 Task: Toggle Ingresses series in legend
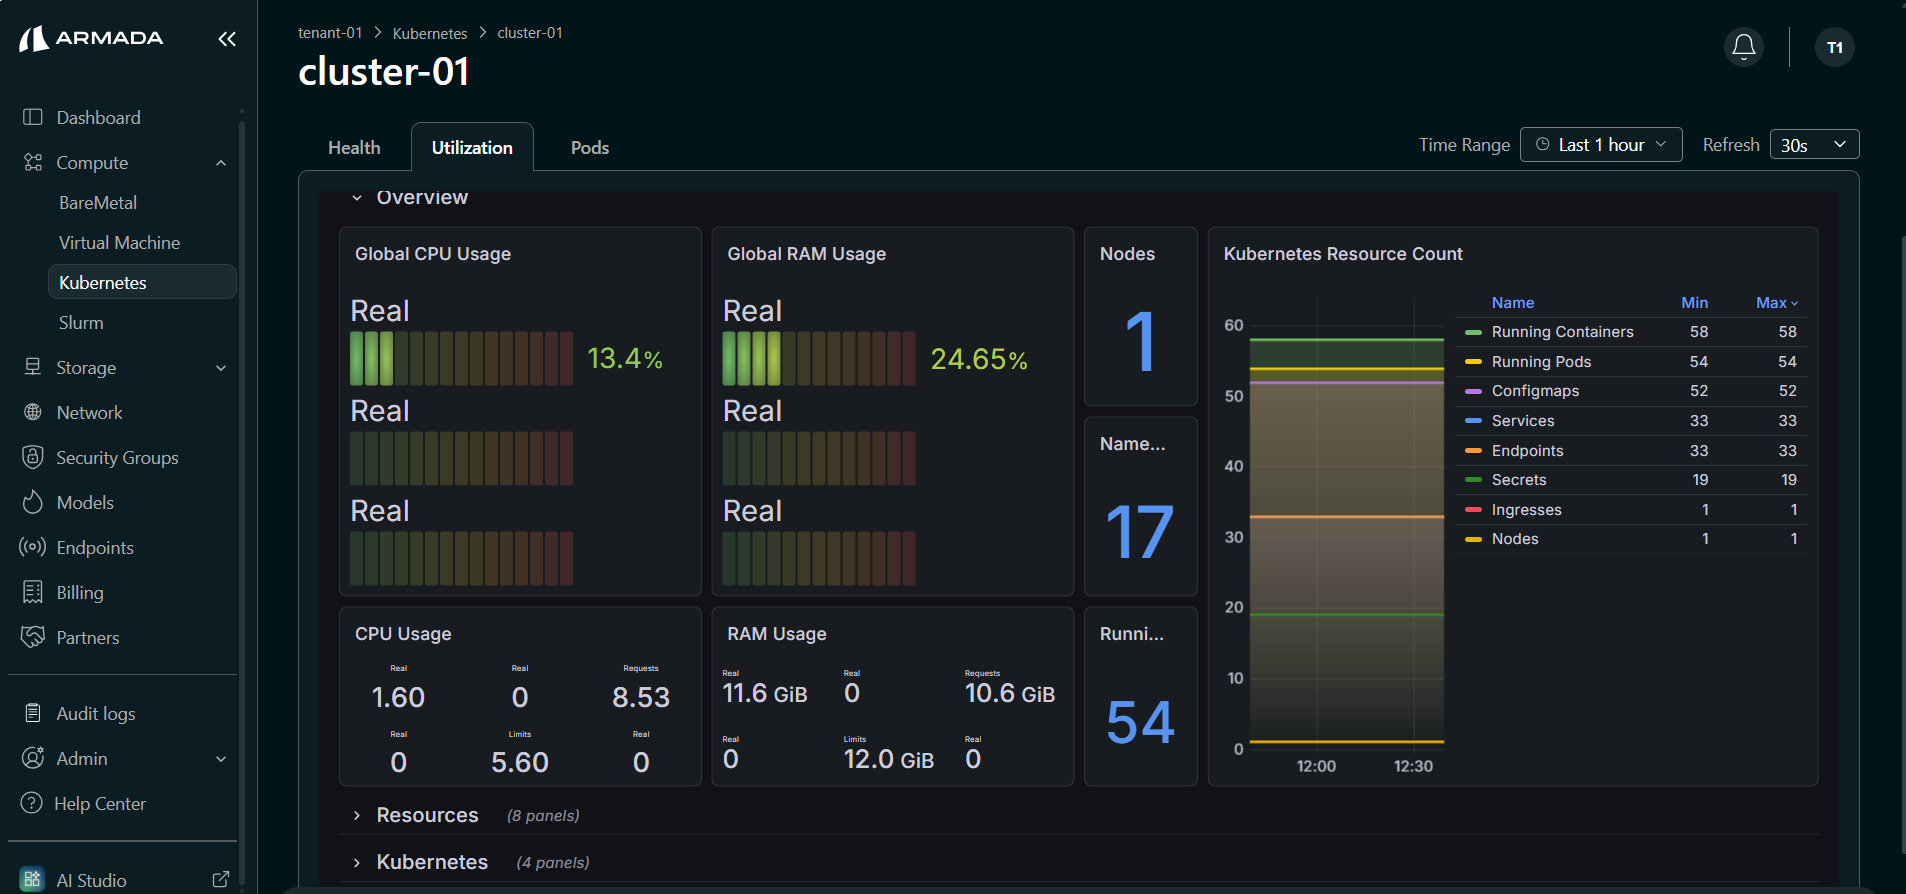(x=1526, y=510)
